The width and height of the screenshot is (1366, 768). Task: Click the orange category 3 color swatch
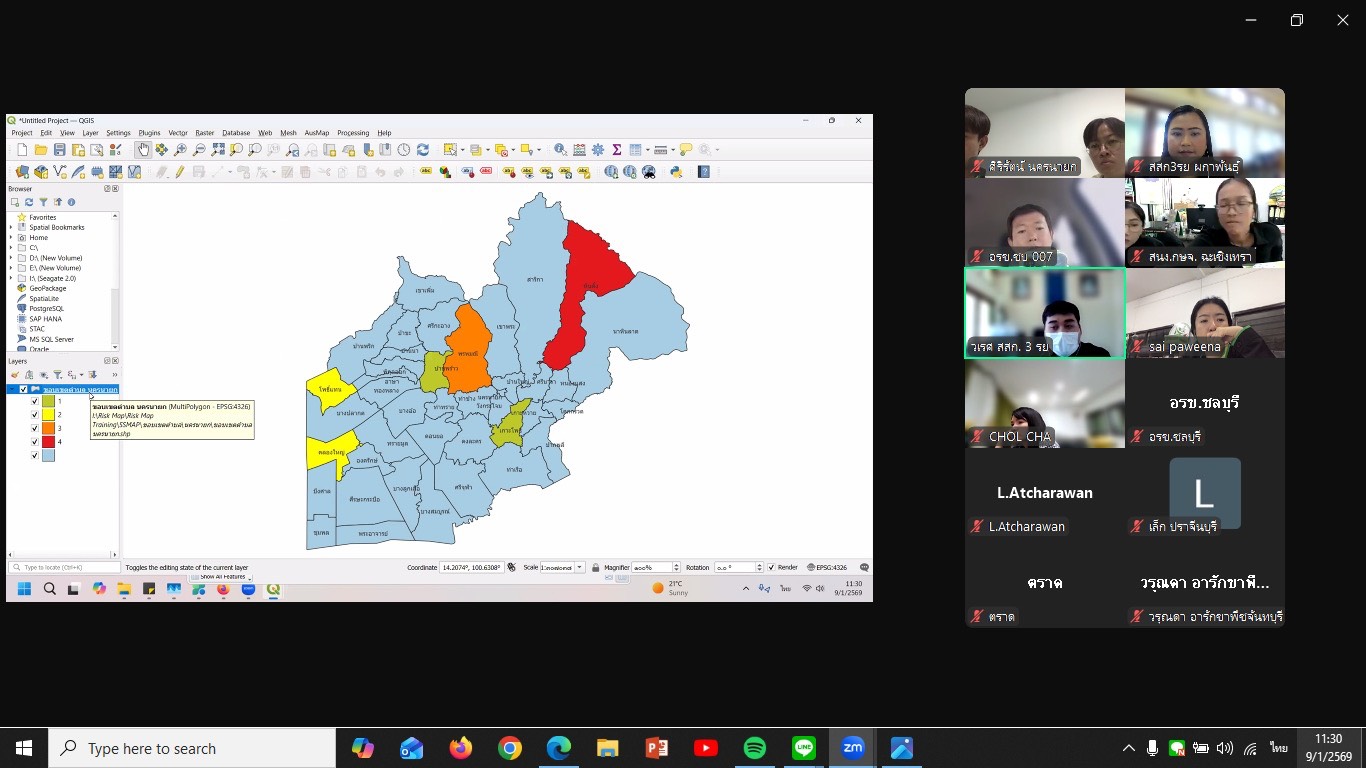click(x=48, y=428)
